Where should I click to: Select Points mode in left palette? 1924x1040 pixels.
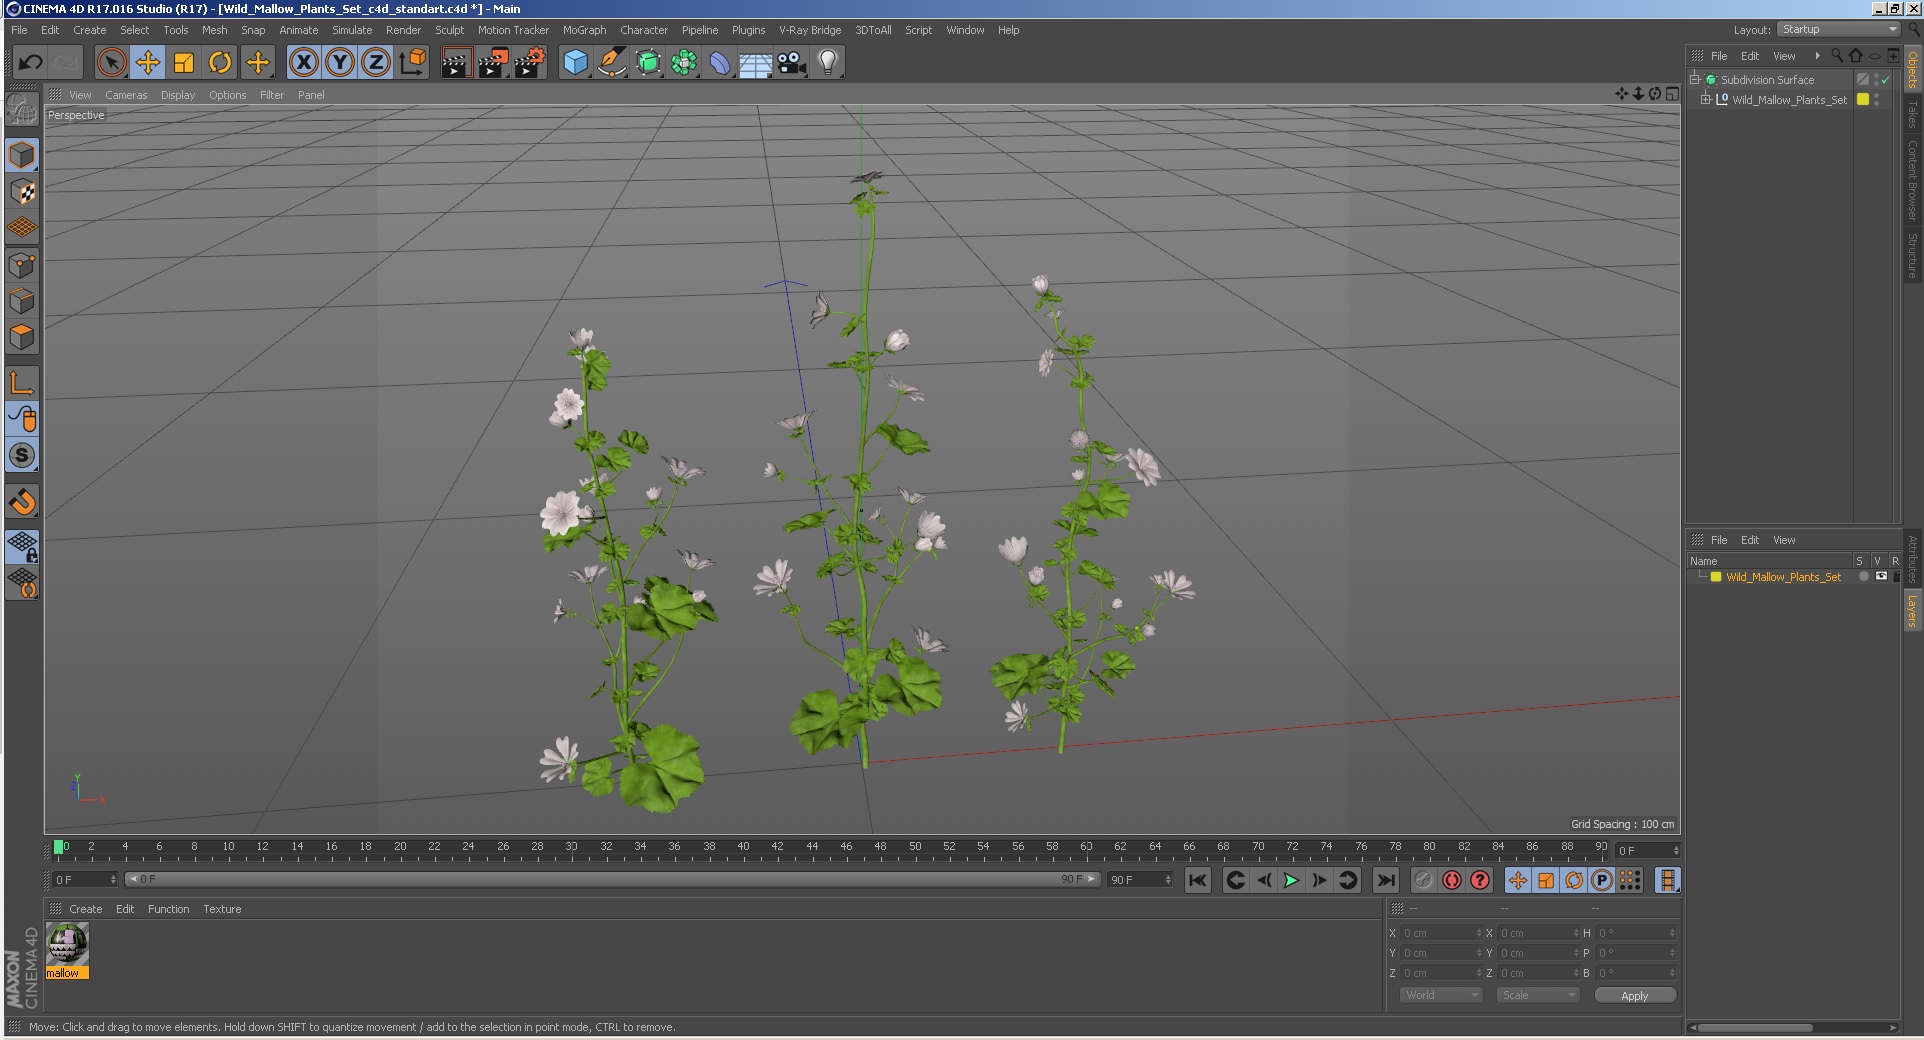(x=22, y=265)
